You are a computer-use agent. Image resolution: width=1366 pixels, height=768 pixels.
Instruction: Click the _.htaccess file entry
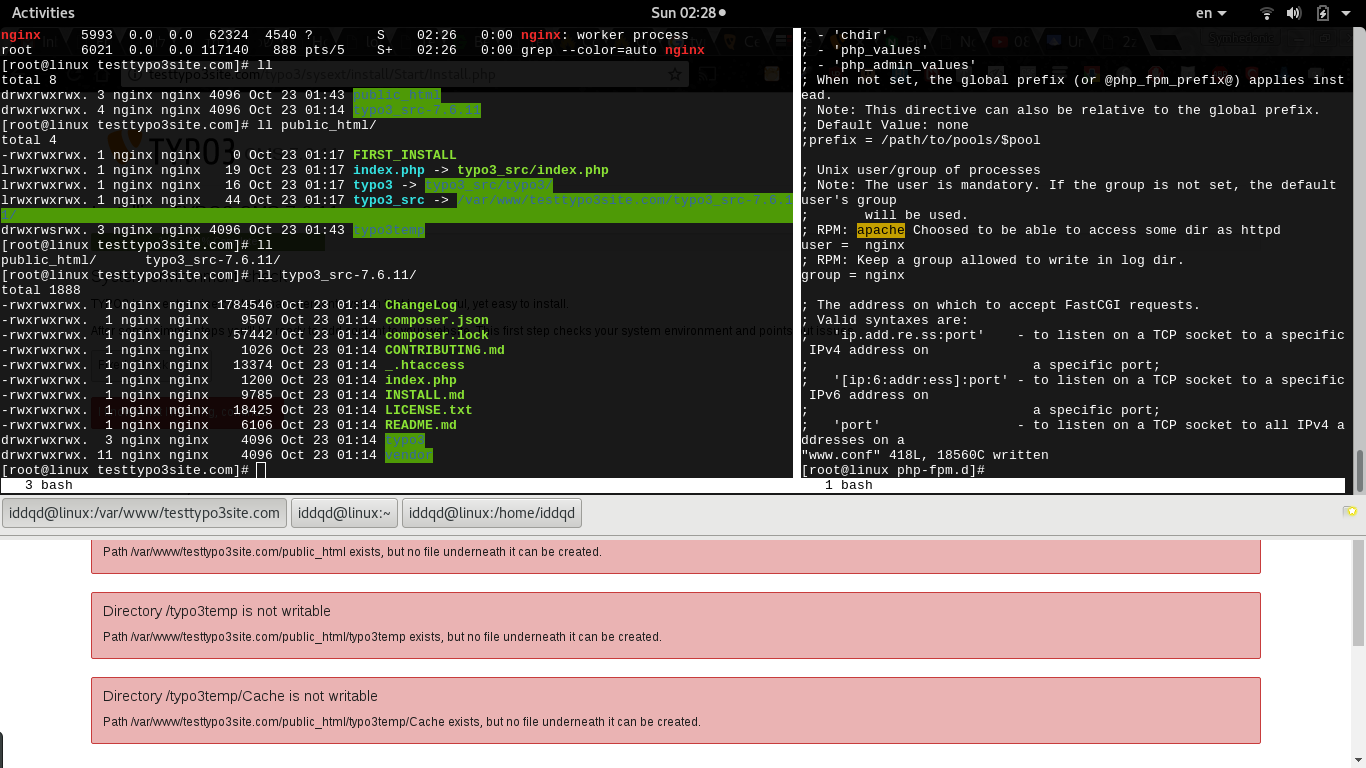[x=424, y=365]
